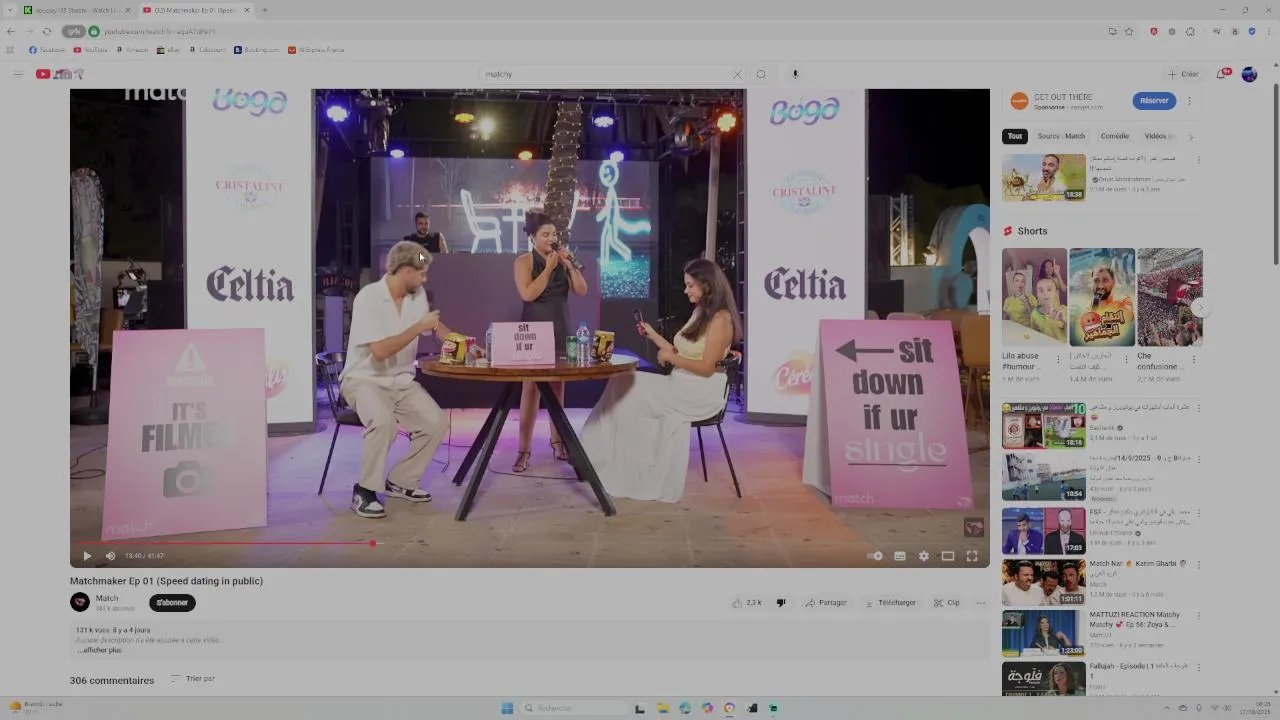The image size is (1280, 720).
Task: Toggle subtitles button in player
Action: coord(900,556)
